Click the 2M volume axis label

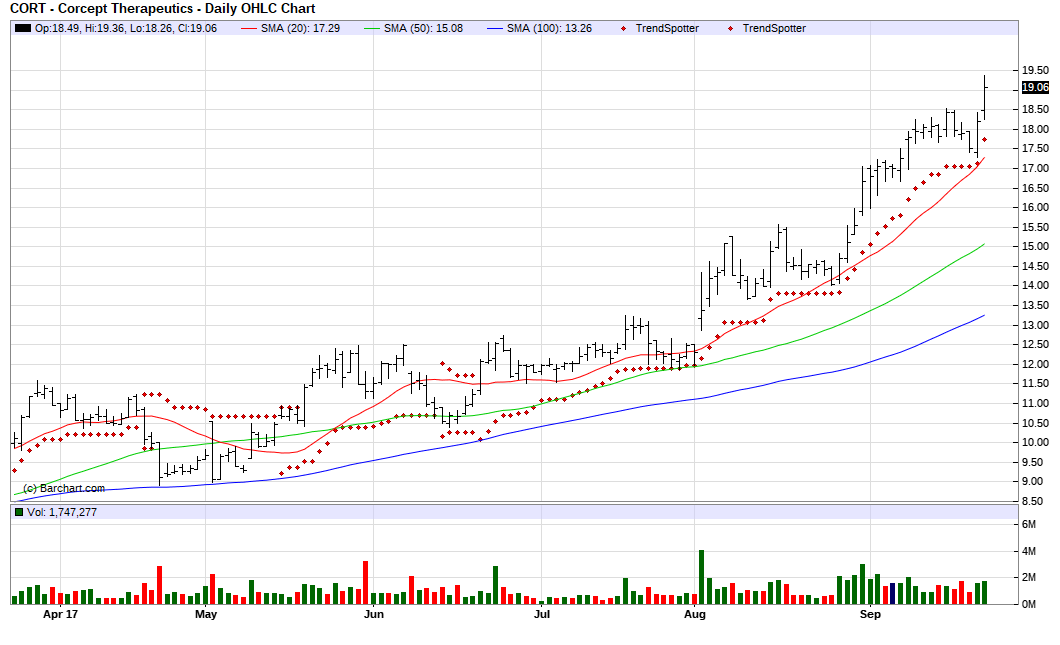pyautogui.click(x=1028, y=577)
